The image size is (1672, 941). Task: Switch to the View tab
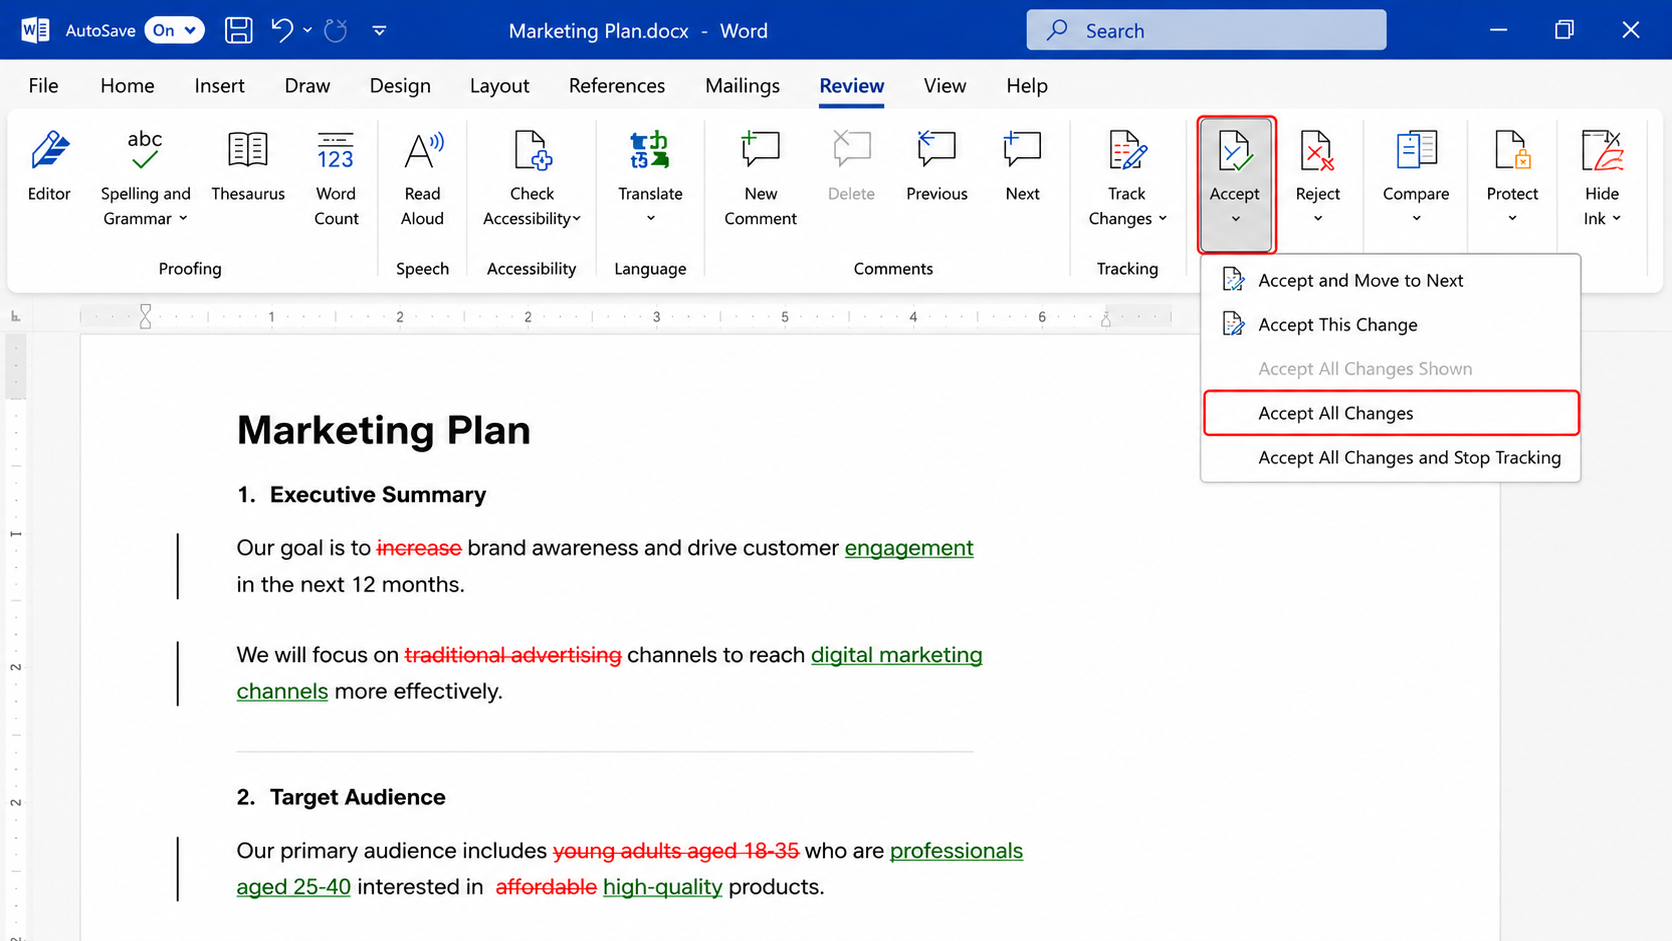click(944, 86)
